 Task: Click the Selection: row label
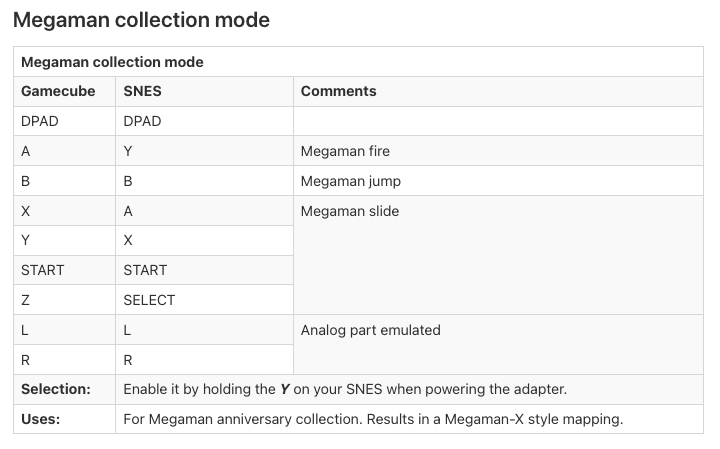click(56, 389)
